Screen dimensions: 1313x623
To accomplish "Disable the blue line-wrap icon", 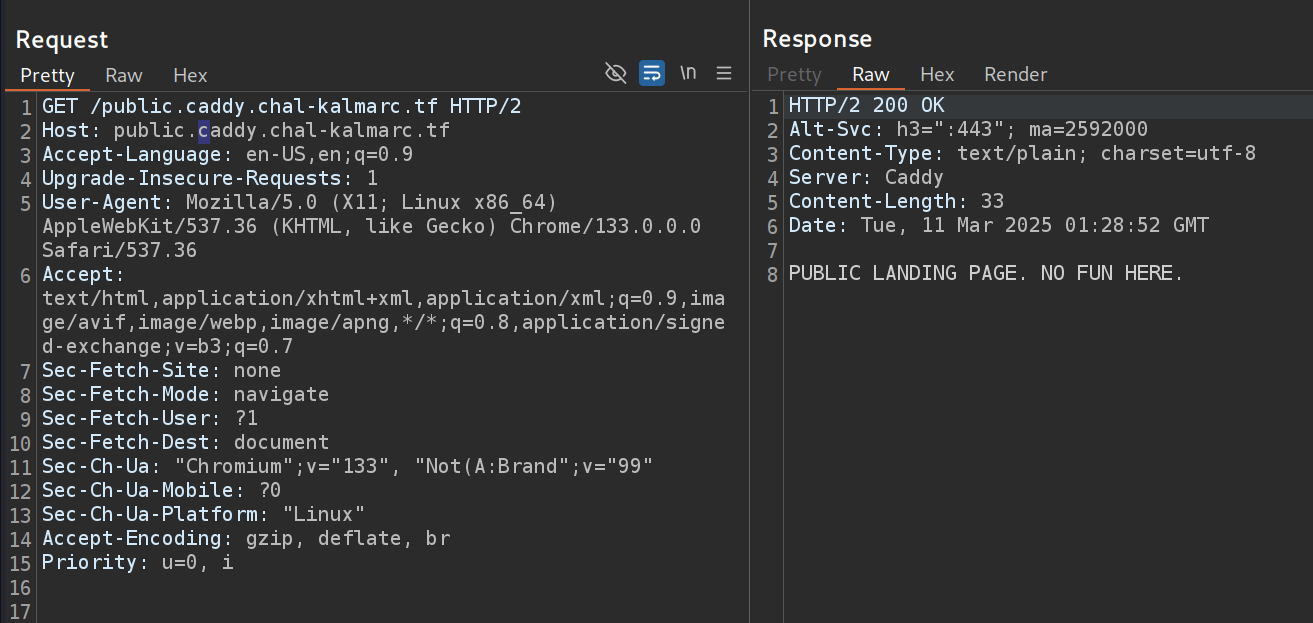I will click(x=652, y=73).
